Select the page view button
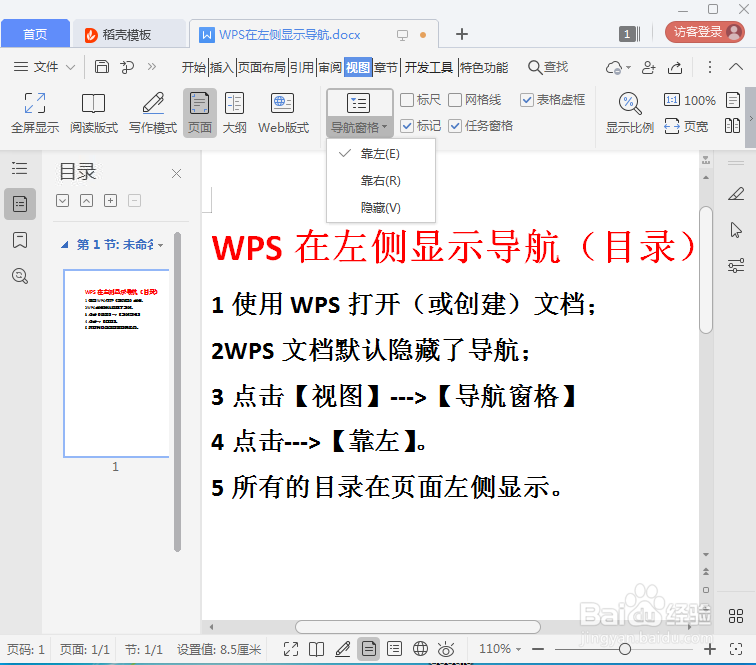 coord(200,113)
